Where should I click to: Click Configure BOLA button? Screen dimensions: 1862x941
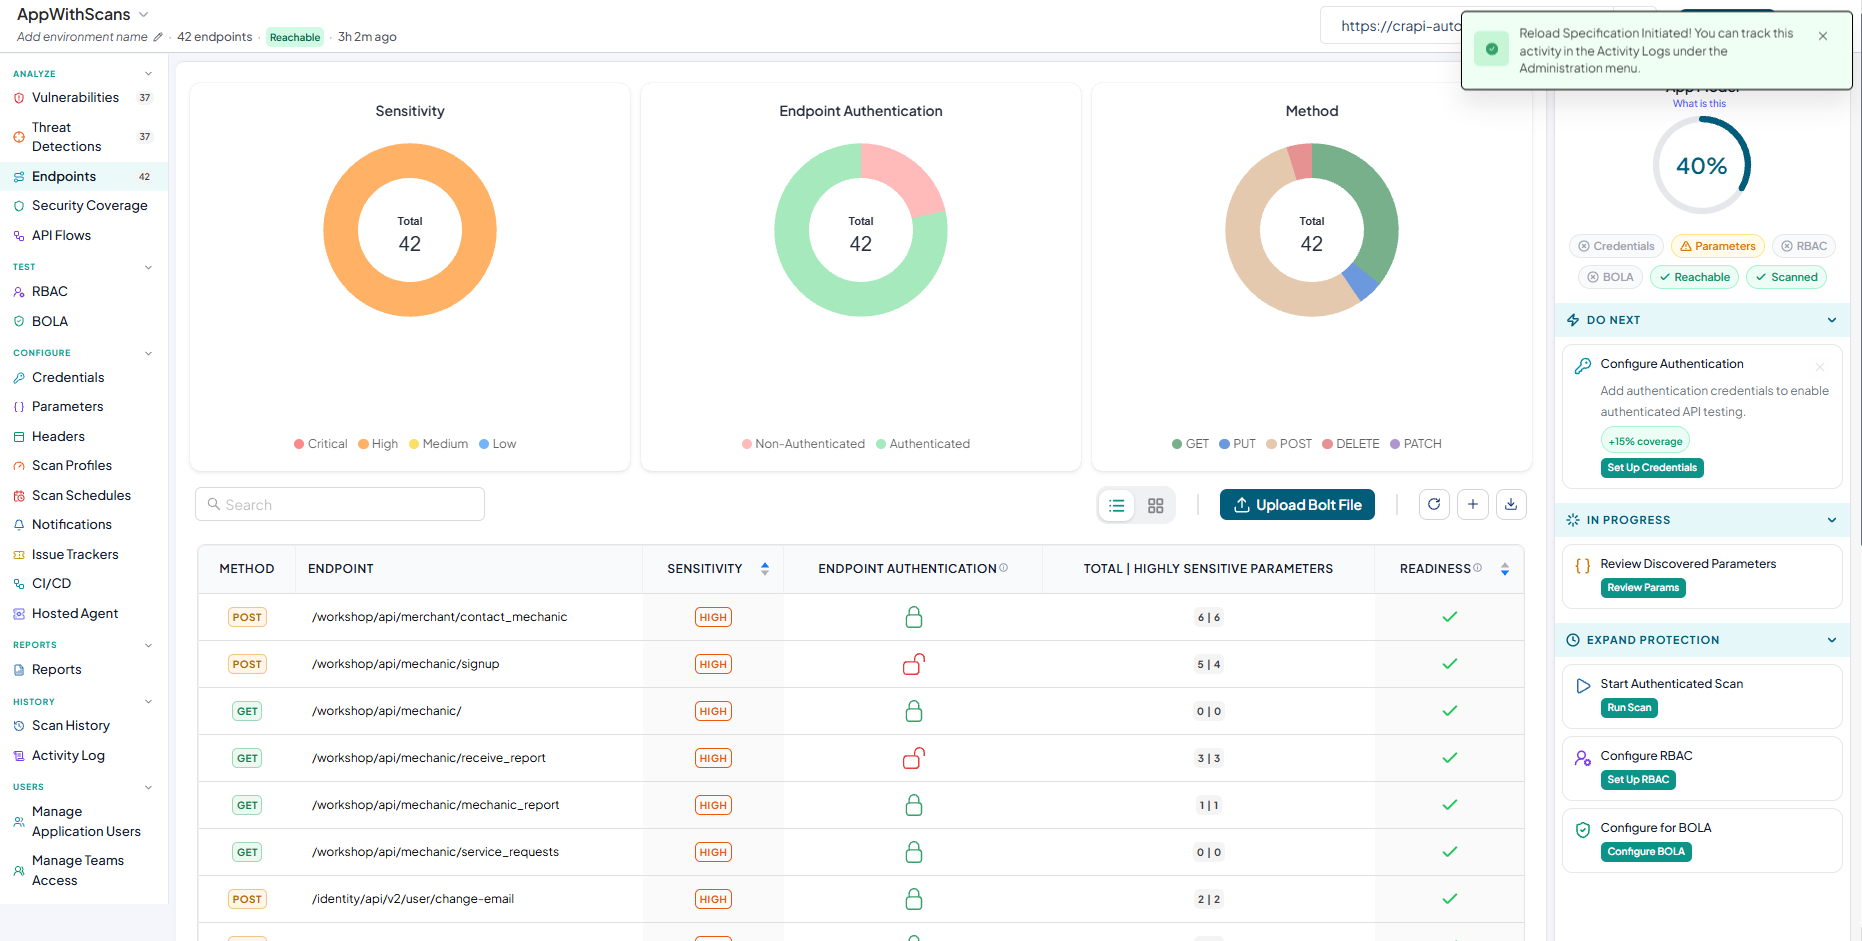(1646, 852)
